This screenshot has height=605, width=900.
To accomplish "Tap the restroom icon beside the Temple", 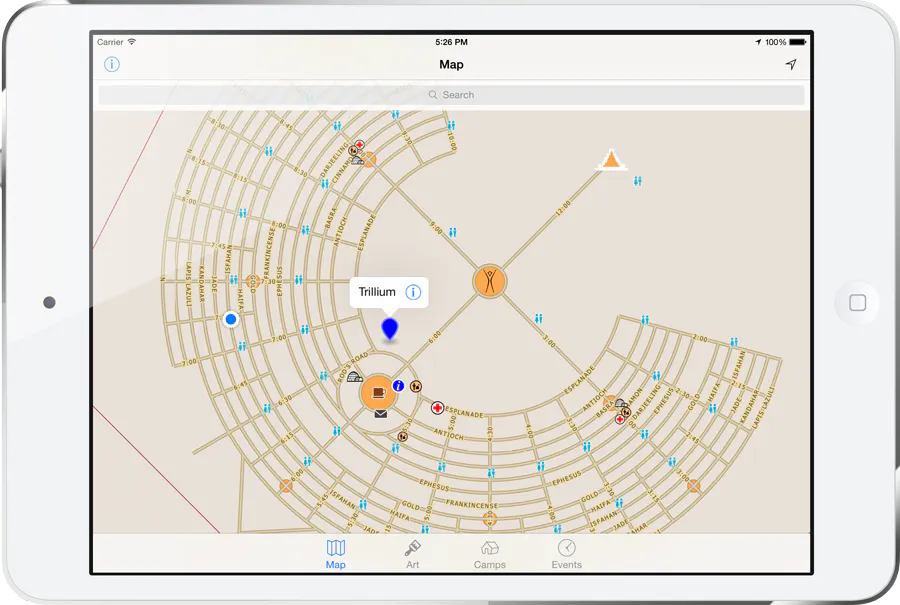I will [637, 181].
